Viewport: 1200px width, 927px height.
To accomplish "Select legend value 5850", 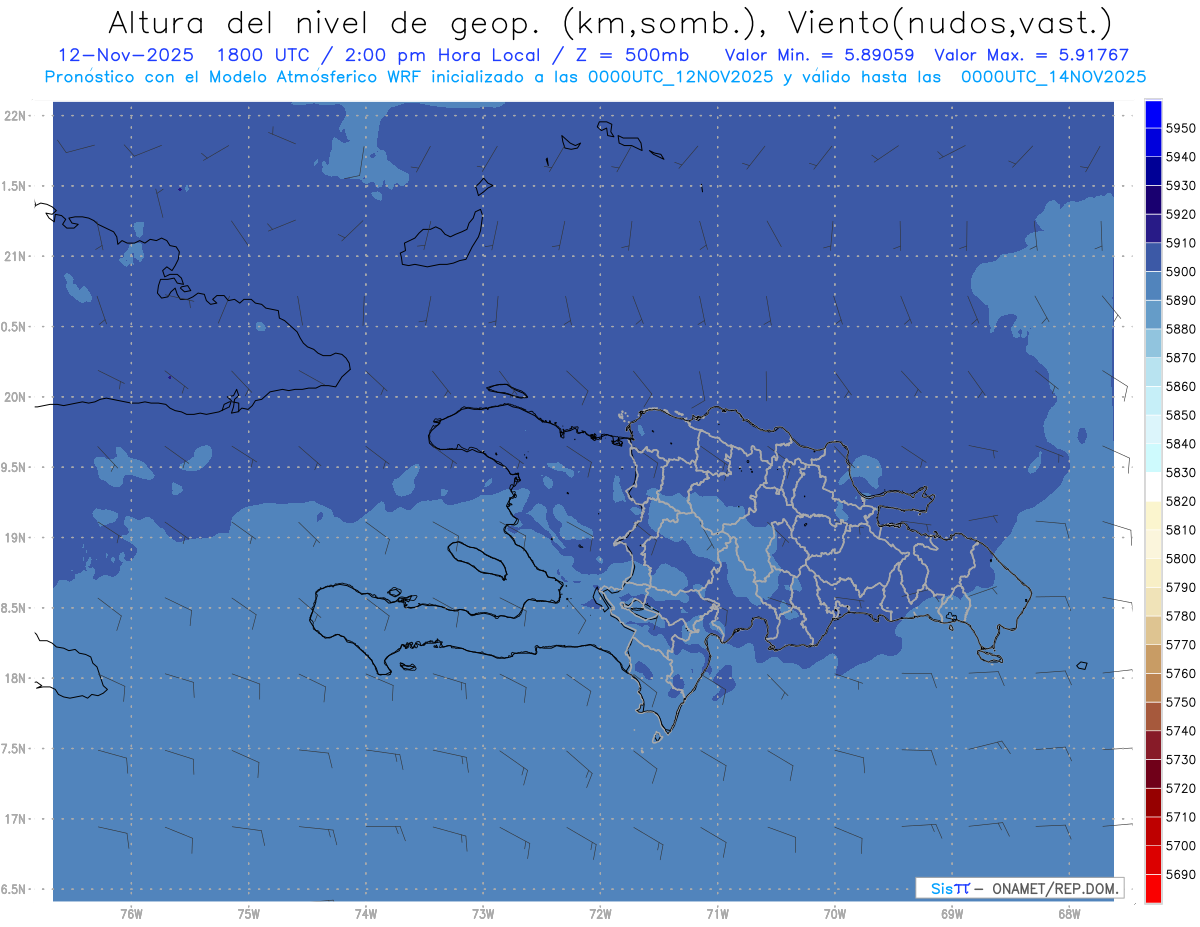I will (x=1180, y=415).
